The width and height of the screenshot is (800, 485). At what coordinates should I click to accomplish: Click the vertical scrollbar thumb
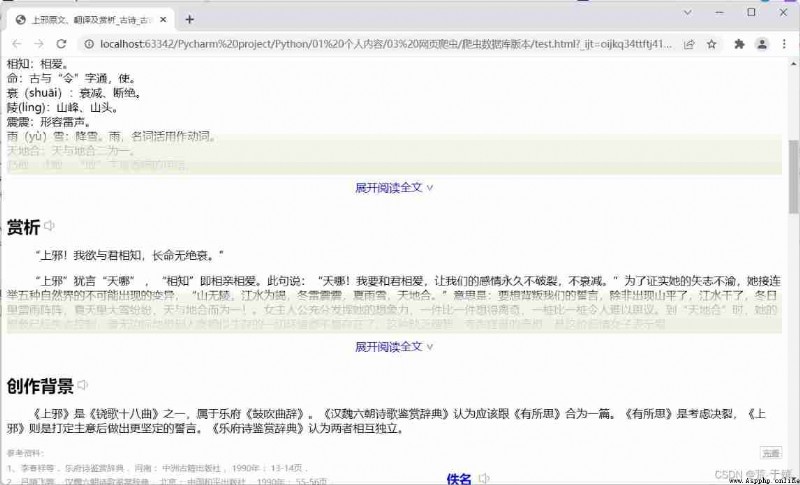click(793, 176)
